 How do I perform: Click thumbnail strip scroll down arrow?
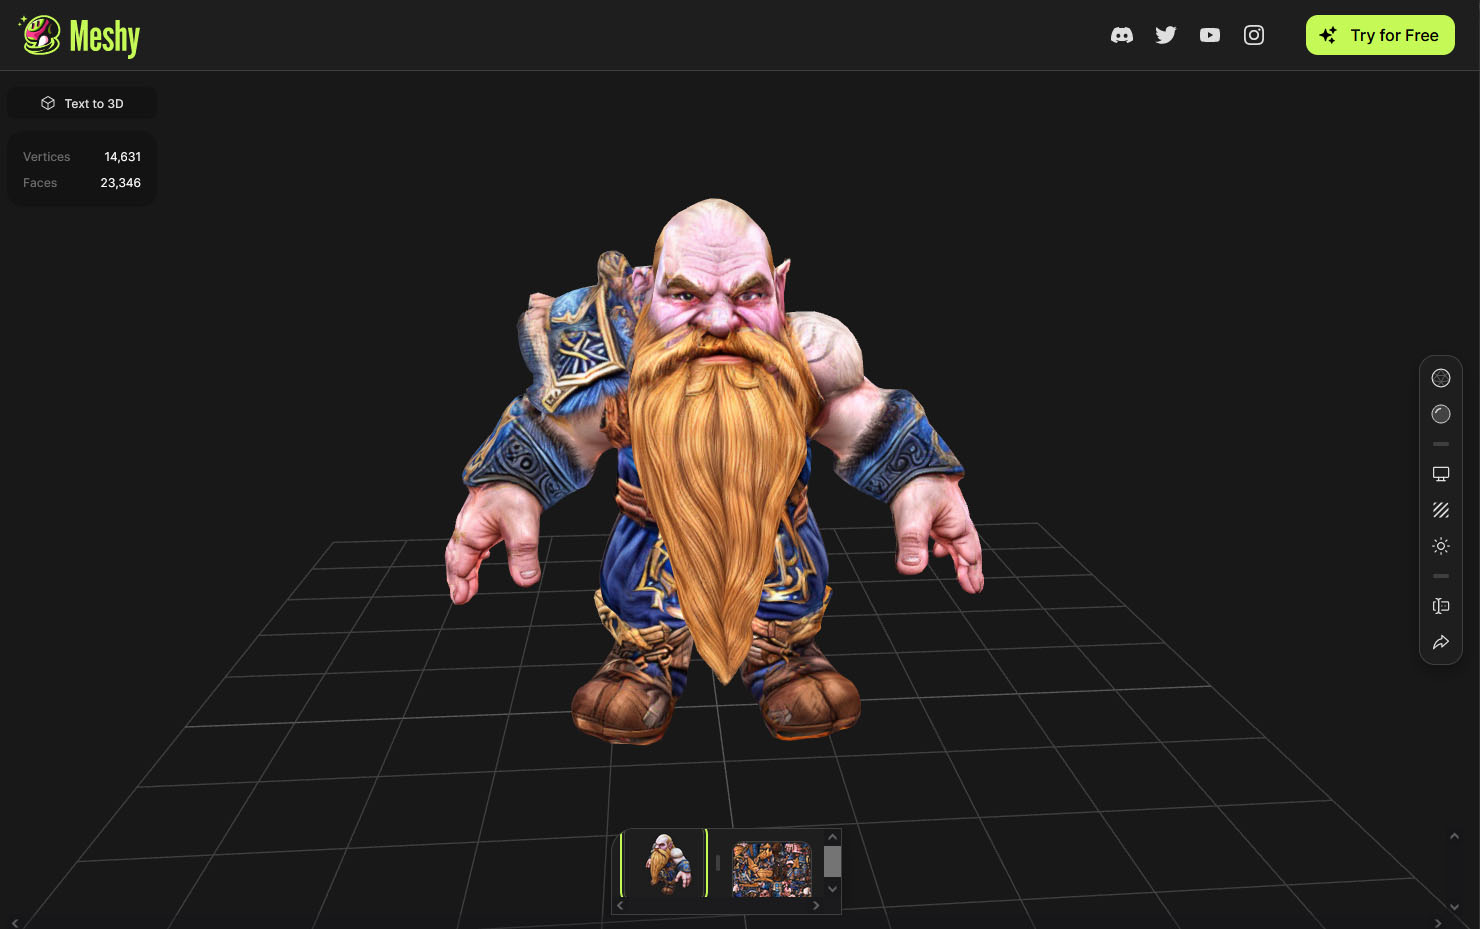[x=832, y=889]
